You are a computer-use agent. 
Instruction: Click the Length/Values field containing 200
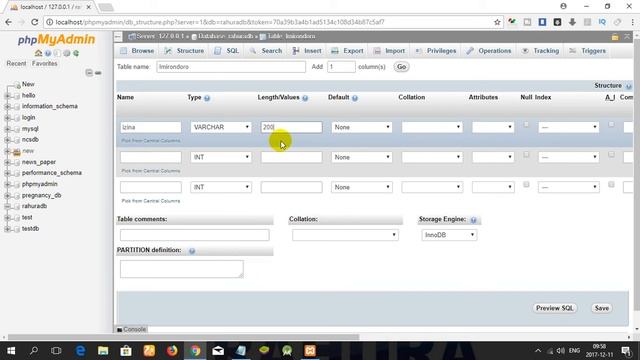click(x=291, y=127)
